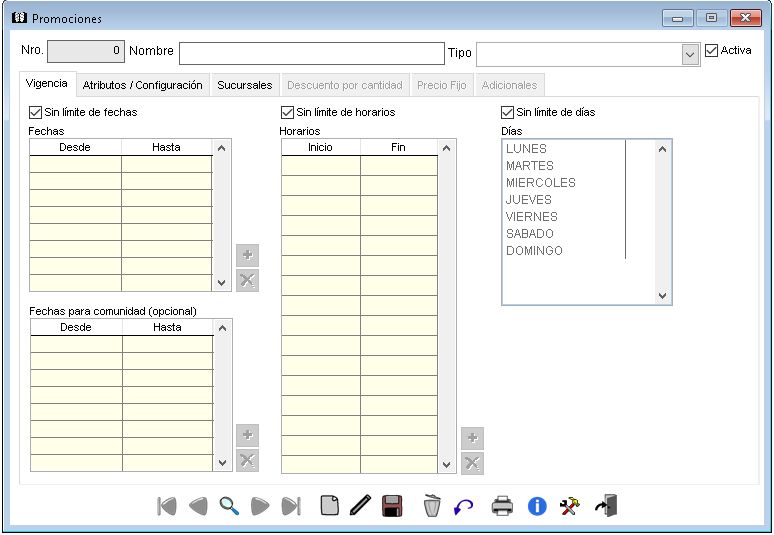Delete record with the trash can icon

click(432, 506)
